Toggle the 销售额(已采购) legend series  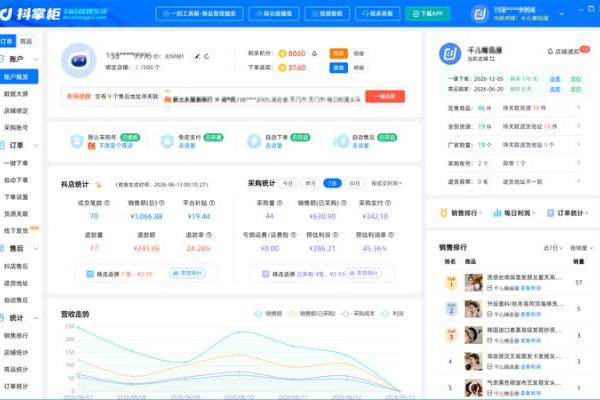(x=312, y=313)
